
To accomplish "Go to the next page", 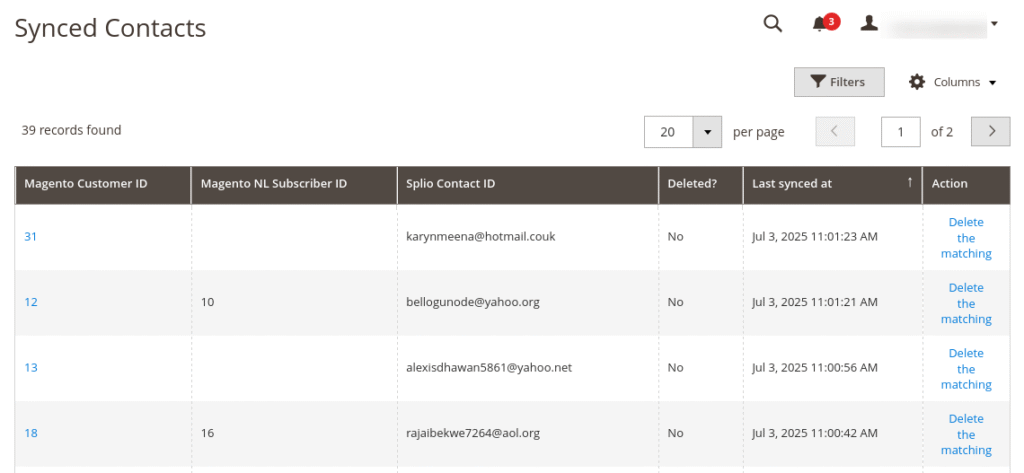I will [x=990, y=131].
